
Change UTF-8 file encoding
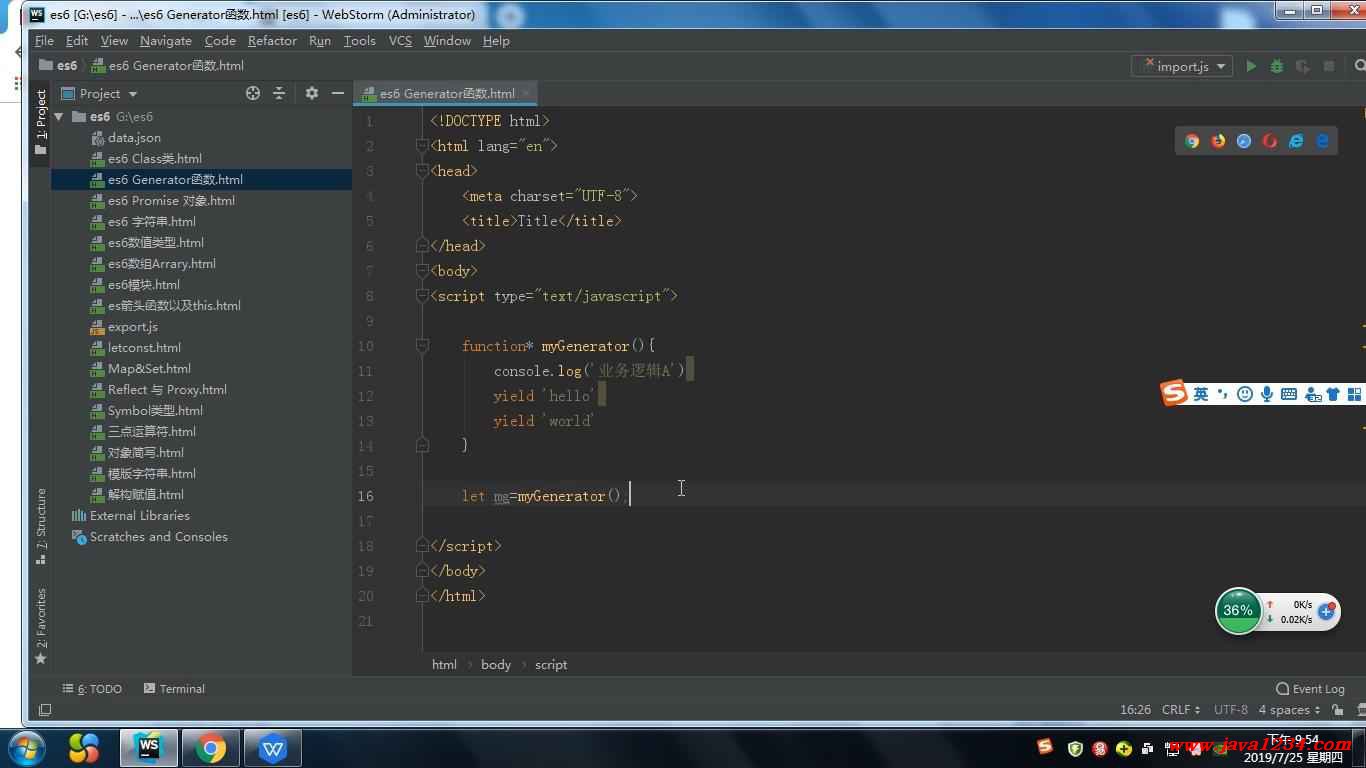click(x=1231, y=710)
